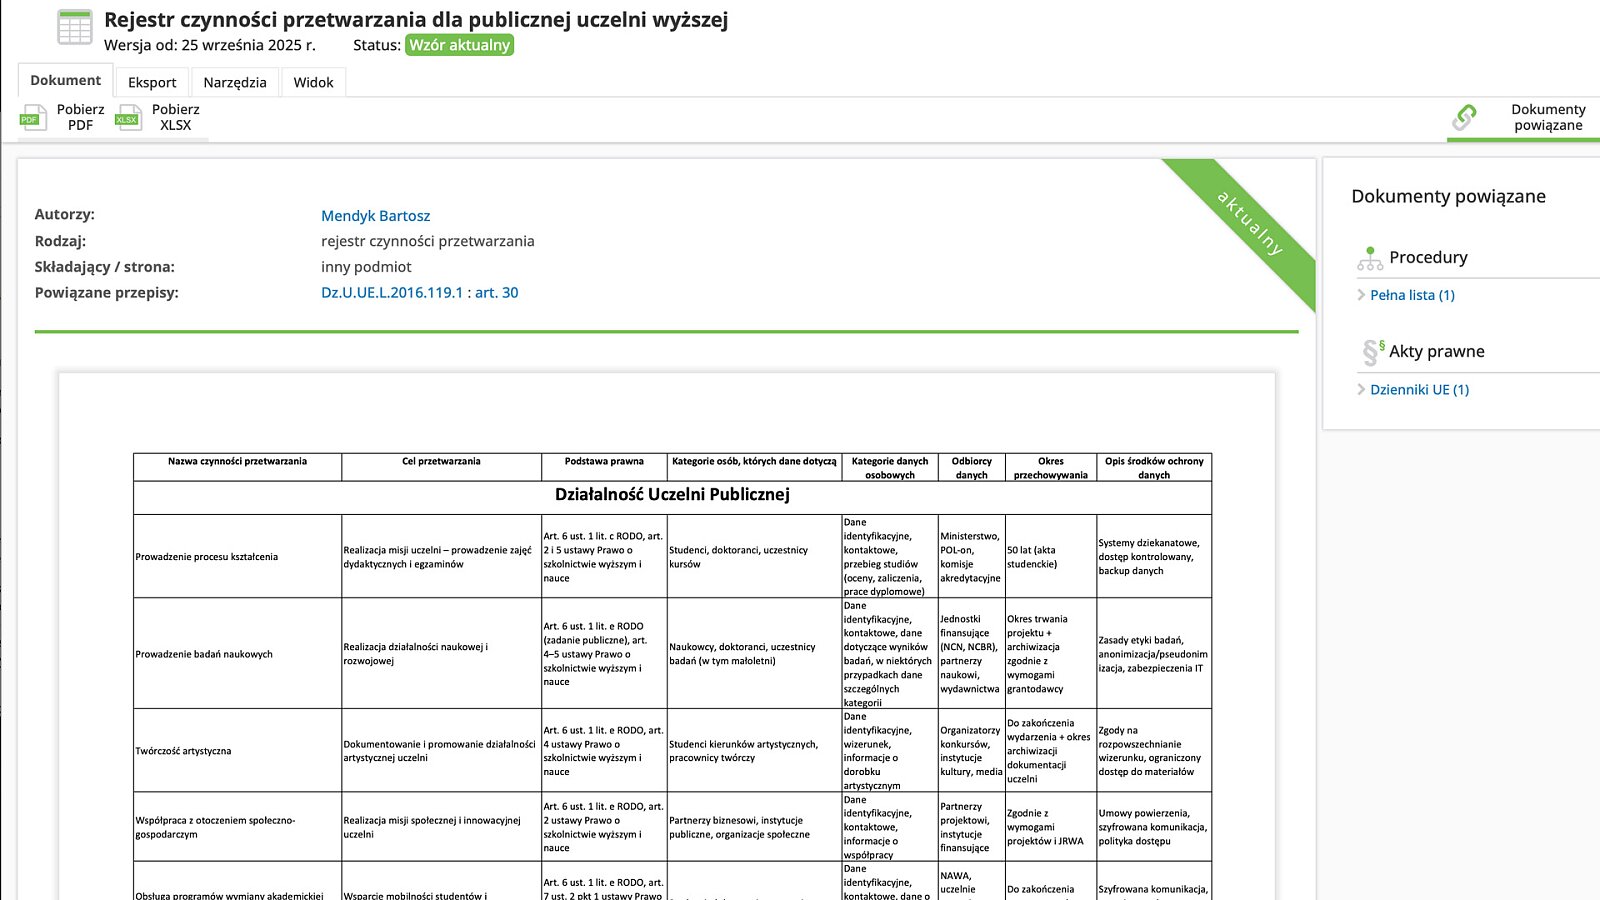
Task: Click the Działalność Uczelni Publicznej table heading
Action: (x=672, y=495)
